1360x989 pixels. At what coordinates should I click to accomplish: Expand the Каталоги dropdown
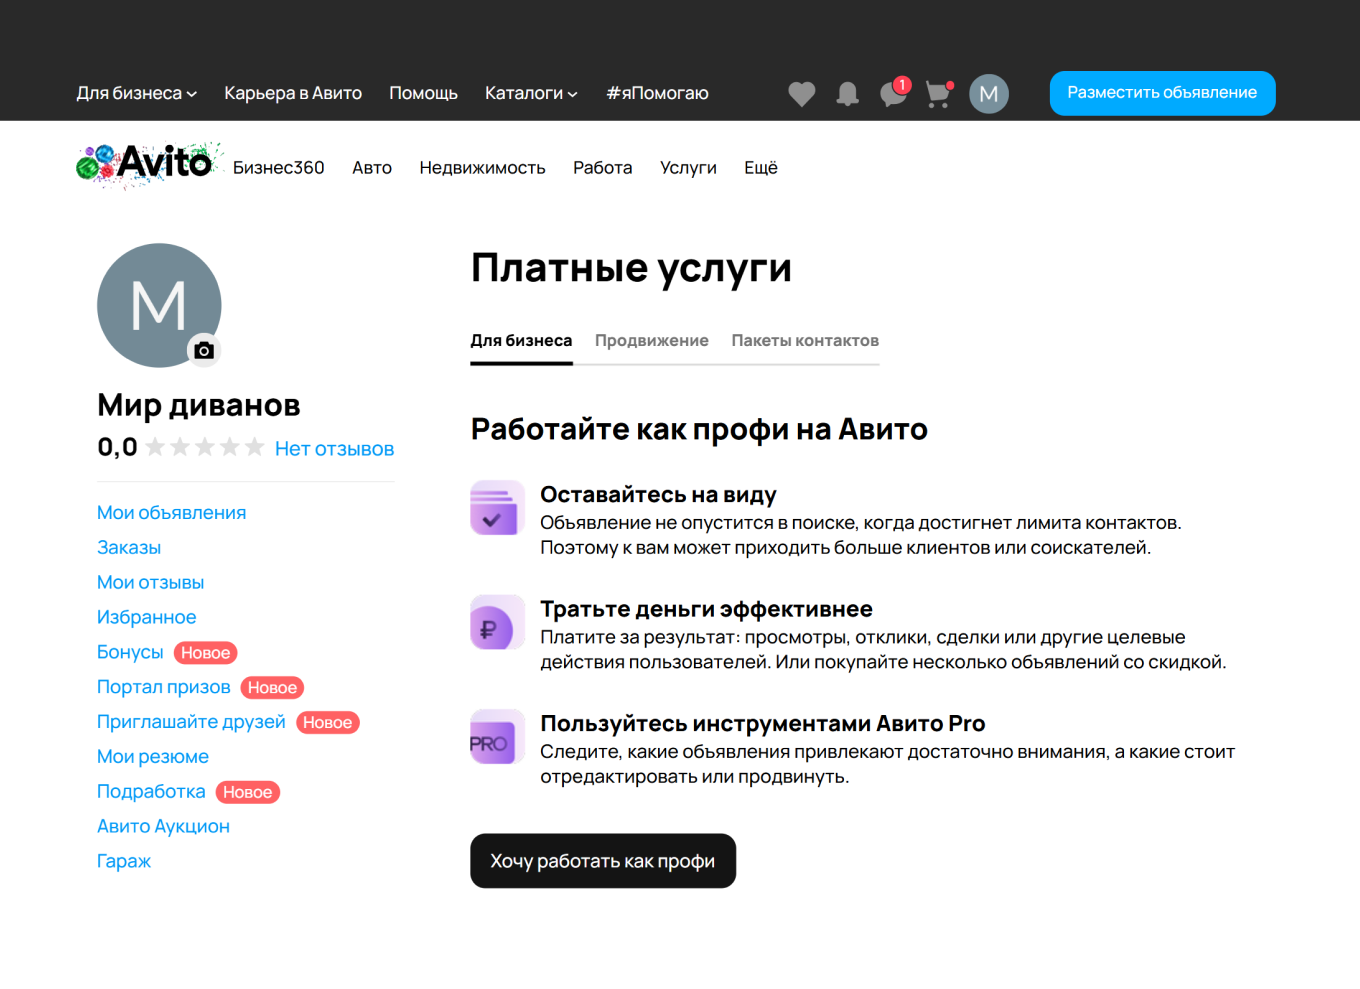point(531,93)
